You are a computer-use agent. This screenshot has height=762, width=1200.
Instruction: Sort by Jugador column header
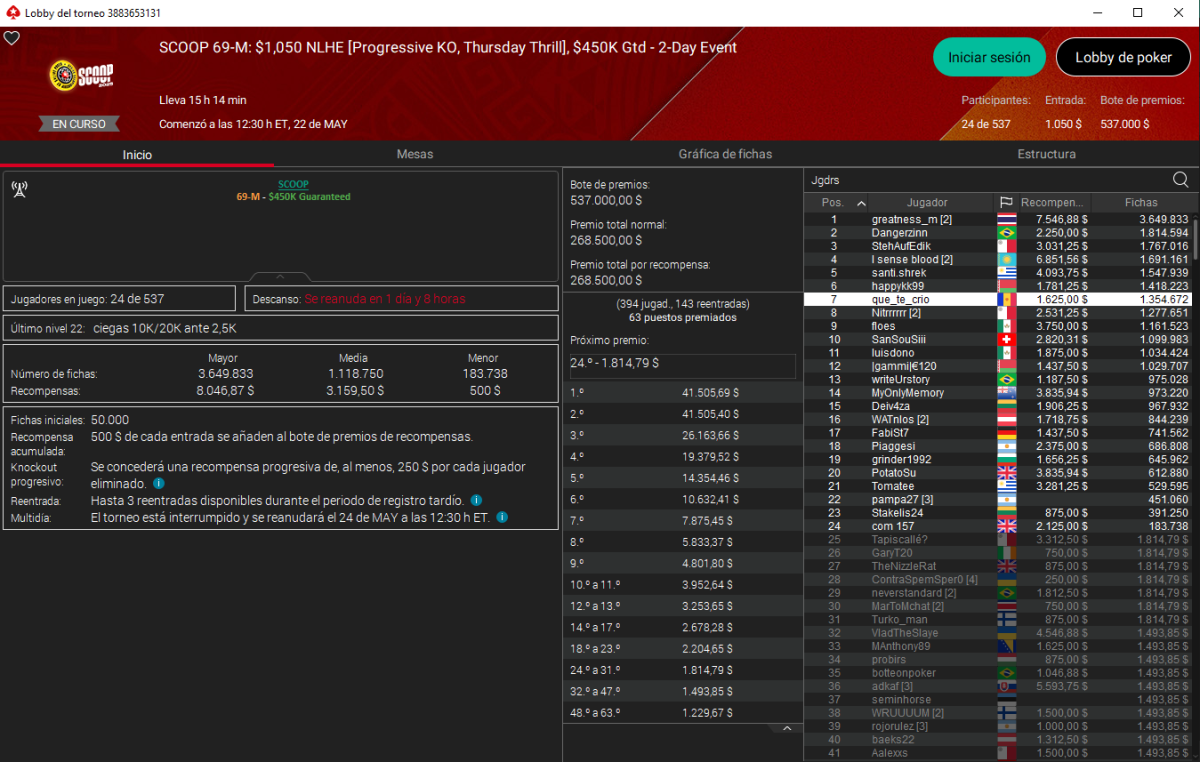tap(927, 202)
